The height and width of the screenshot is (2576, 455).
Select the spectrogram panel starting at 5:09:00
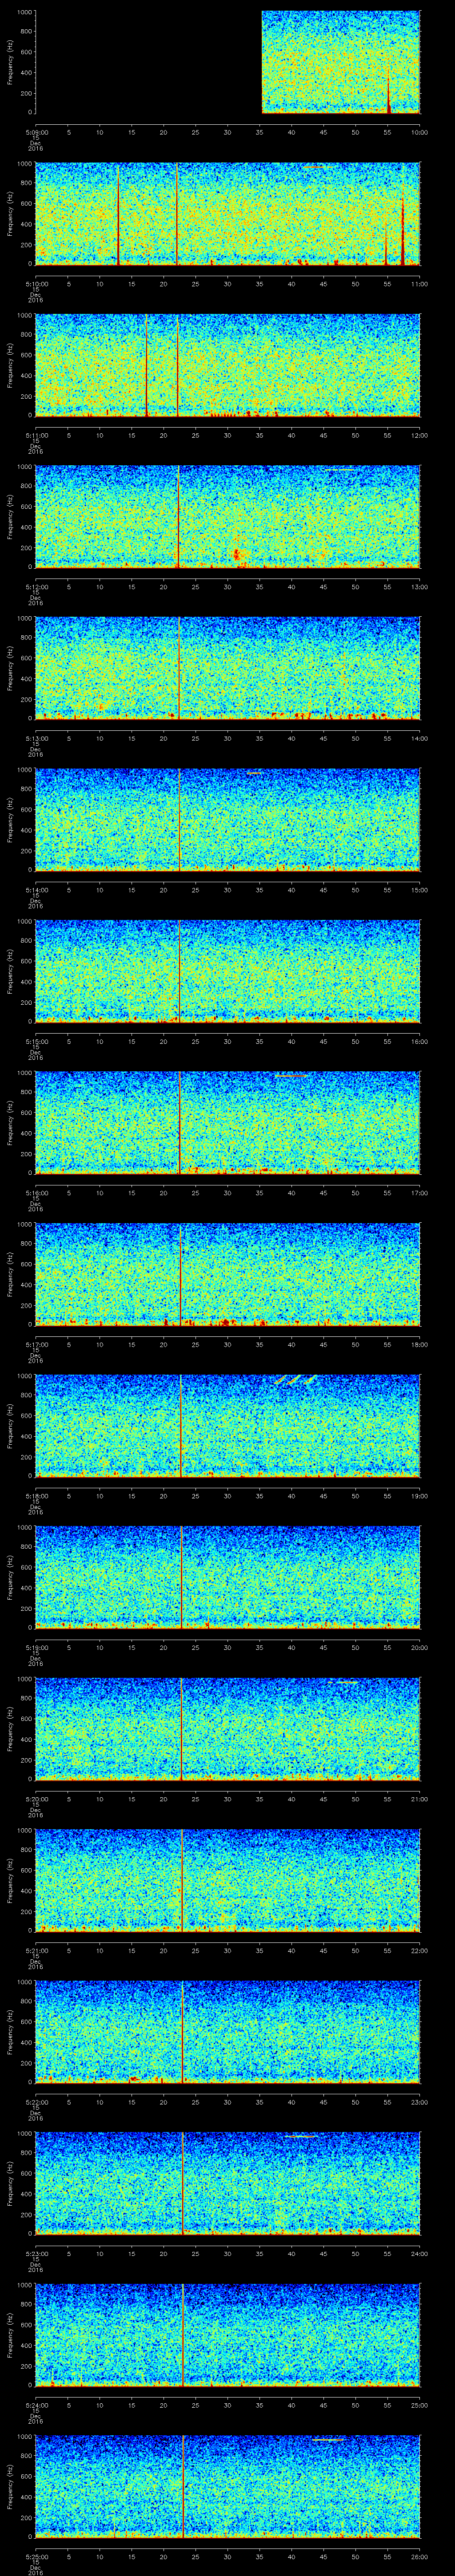228,62
